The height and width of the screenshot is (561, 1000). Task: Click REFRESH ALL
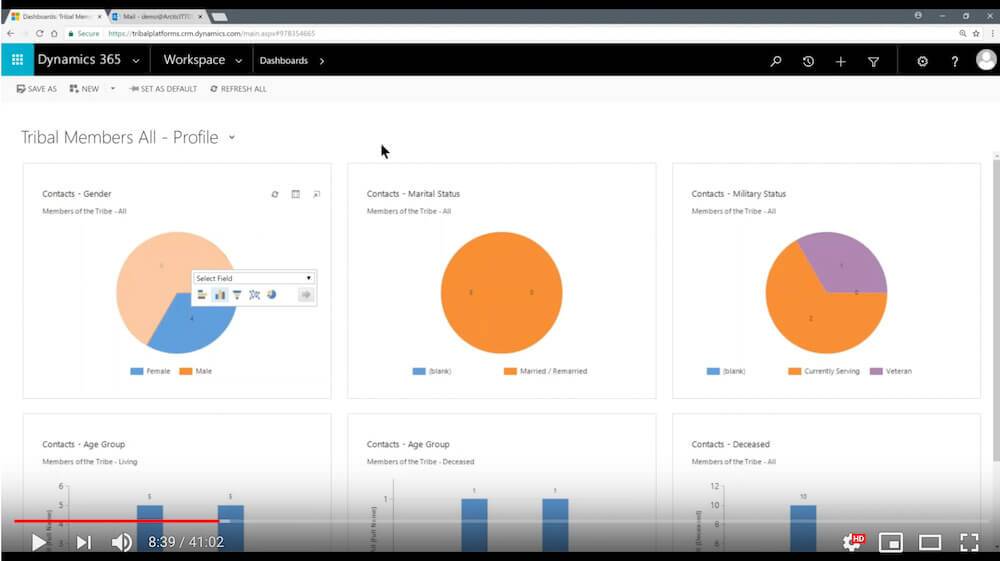click(239, 89)
